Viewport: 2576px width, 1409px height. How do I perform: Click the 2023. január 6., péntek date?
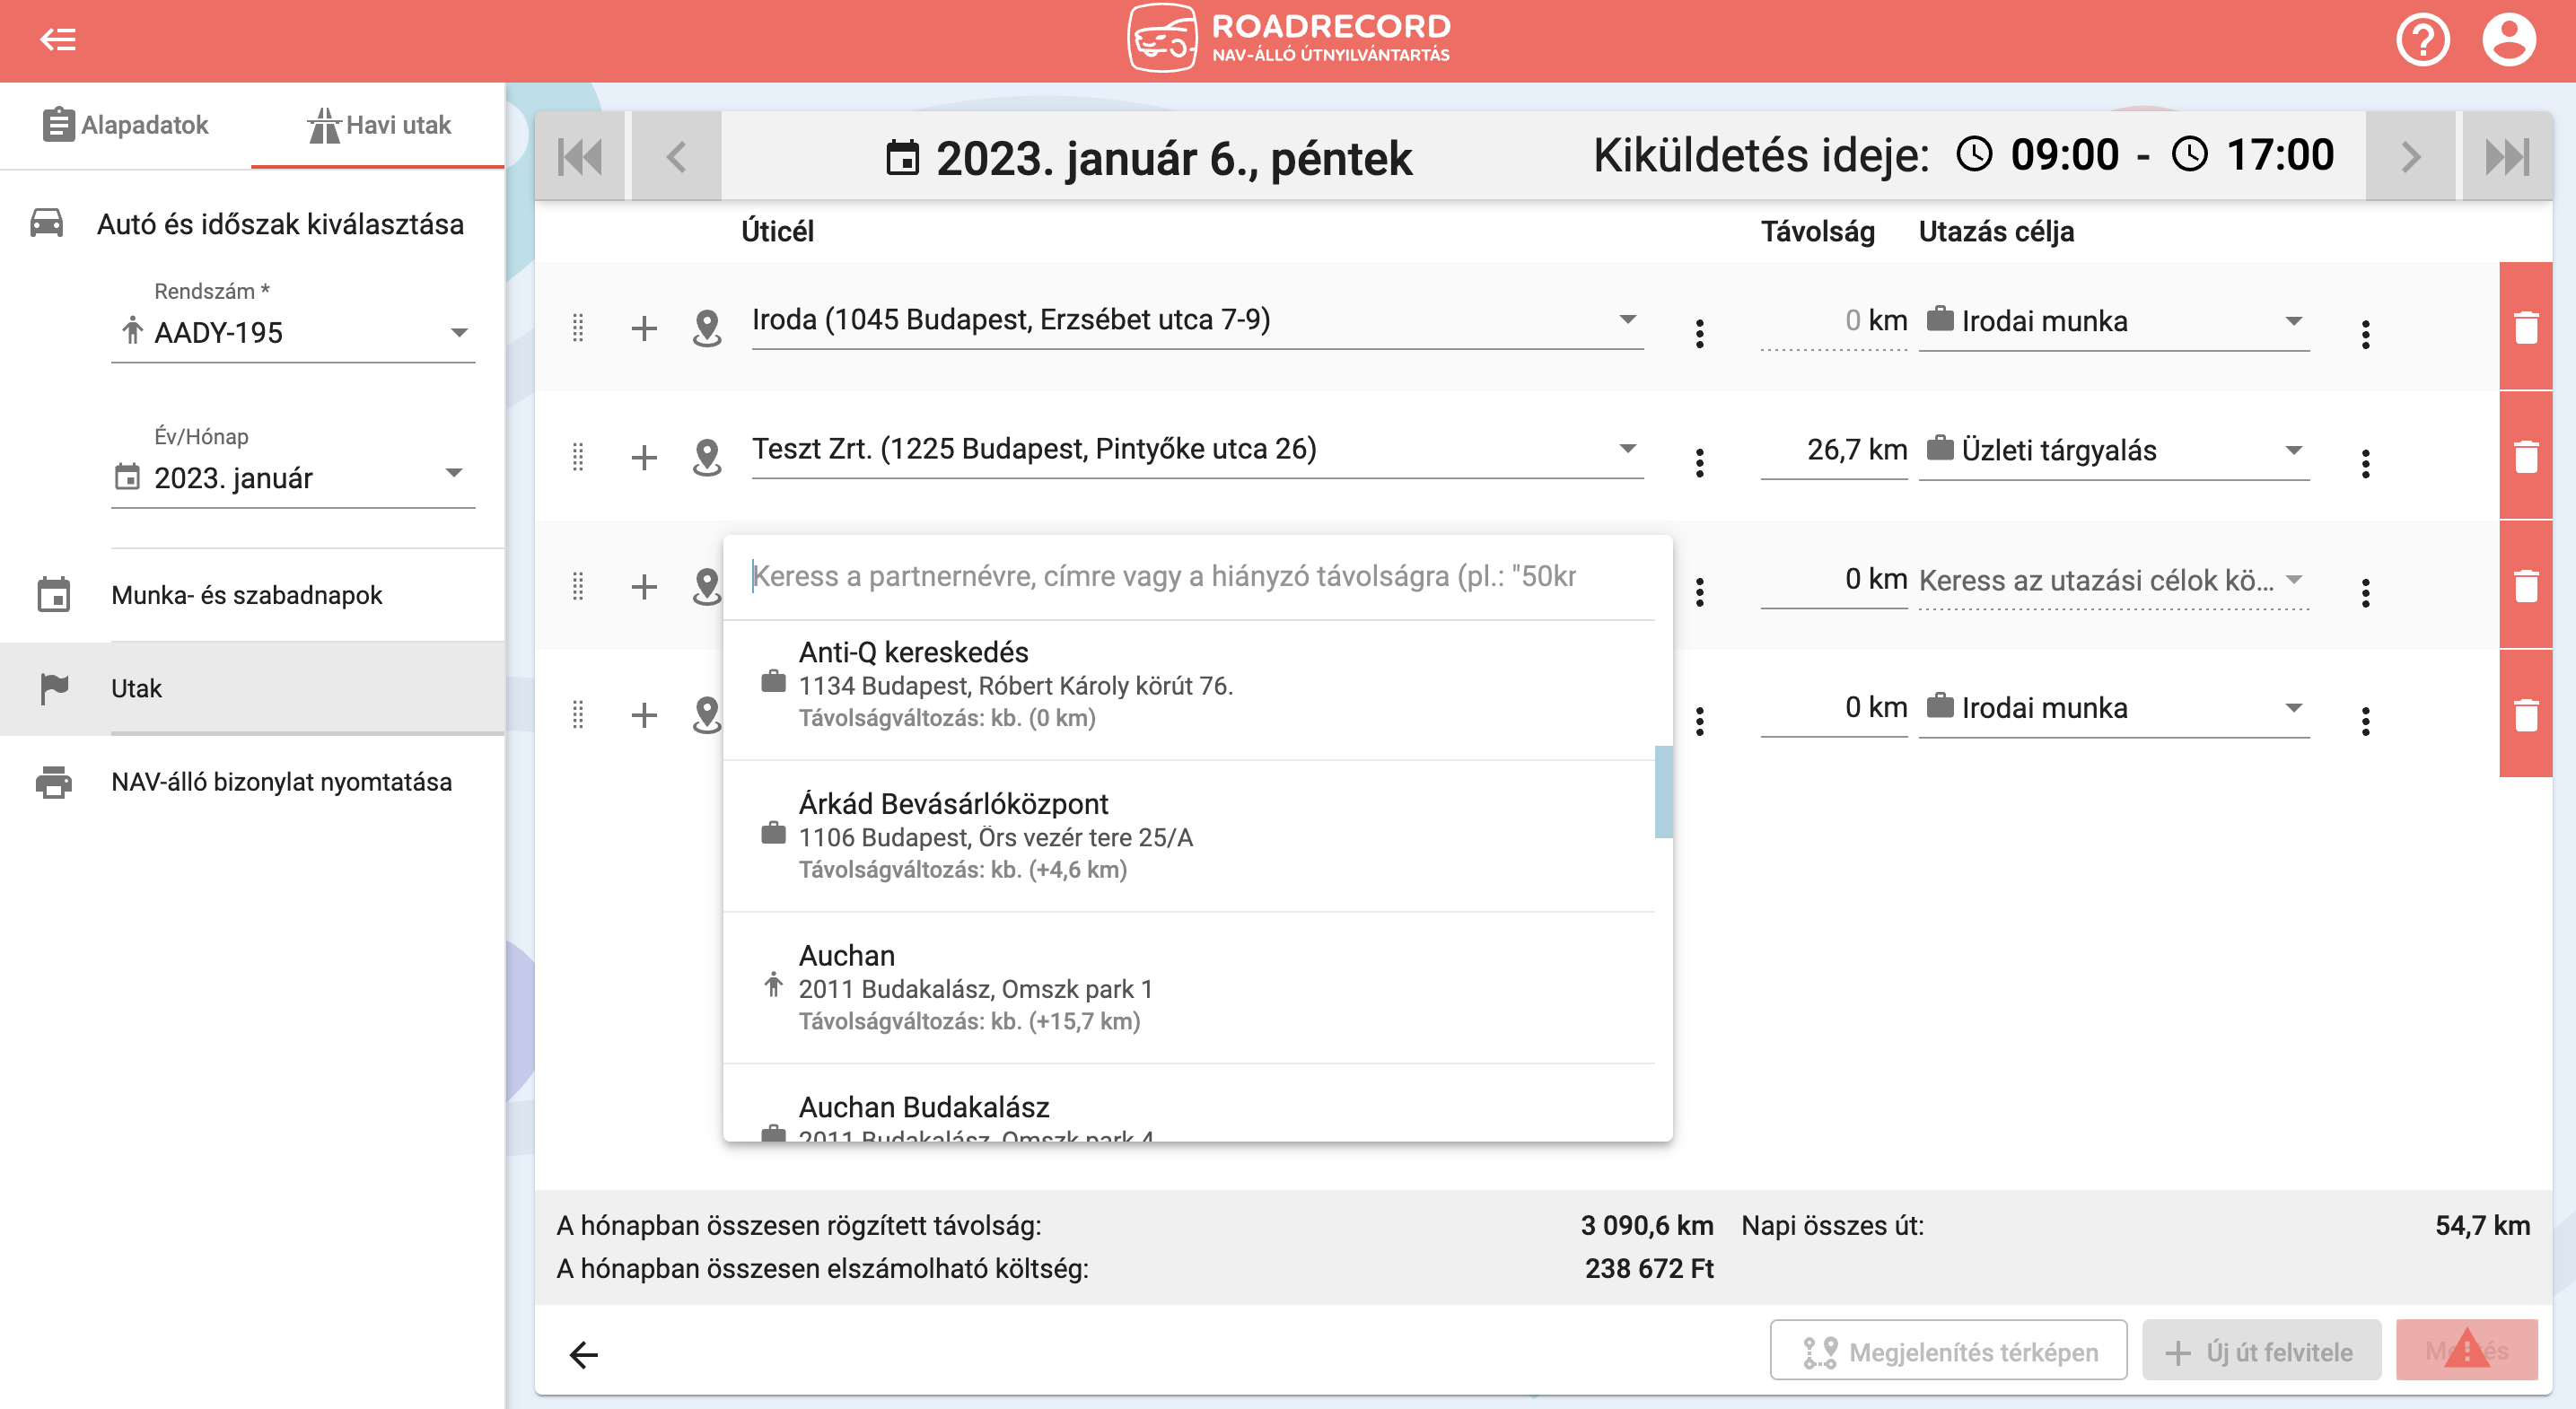pos(1174,158)
